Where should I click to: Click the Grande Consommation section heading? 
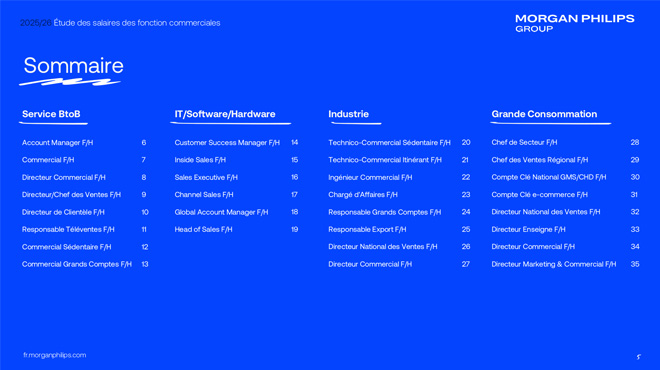[544, 114]
